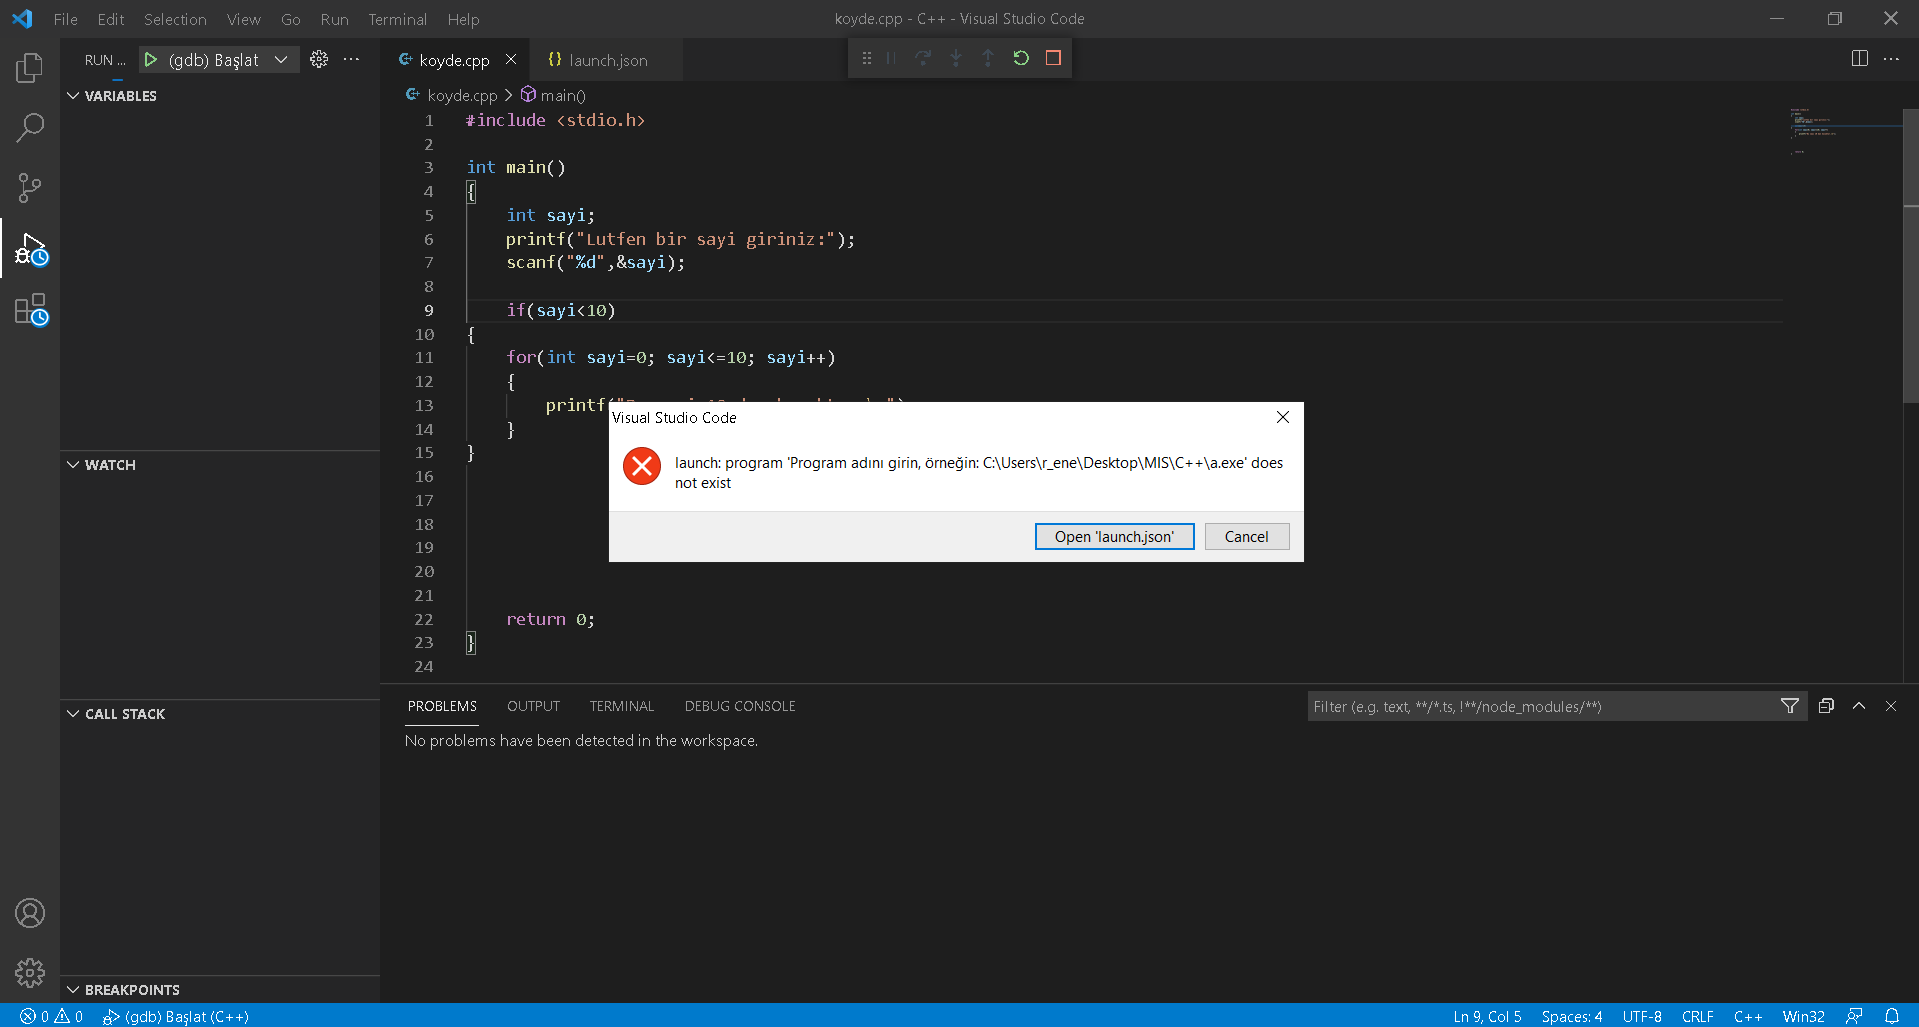Viewport: 1919px width, 1027px height.
Task: Select main() symbol in the breadcrumb
Action: pos(553,95)
